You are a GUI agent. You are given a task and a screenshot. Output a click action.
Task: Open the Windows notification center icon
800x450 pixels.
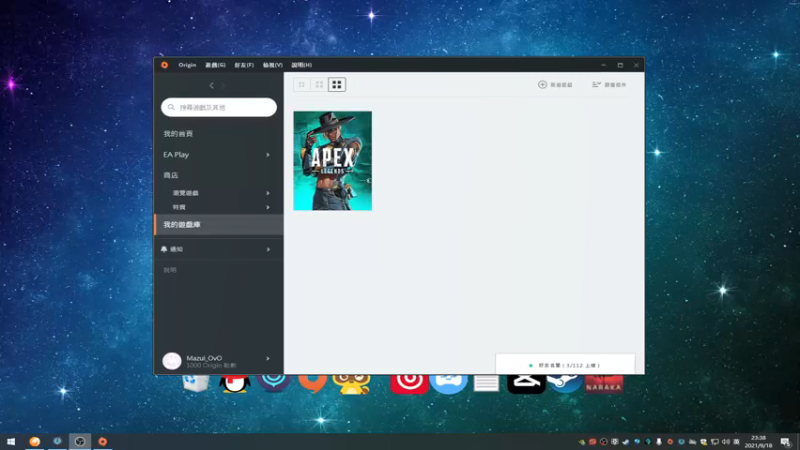(786, 442)
